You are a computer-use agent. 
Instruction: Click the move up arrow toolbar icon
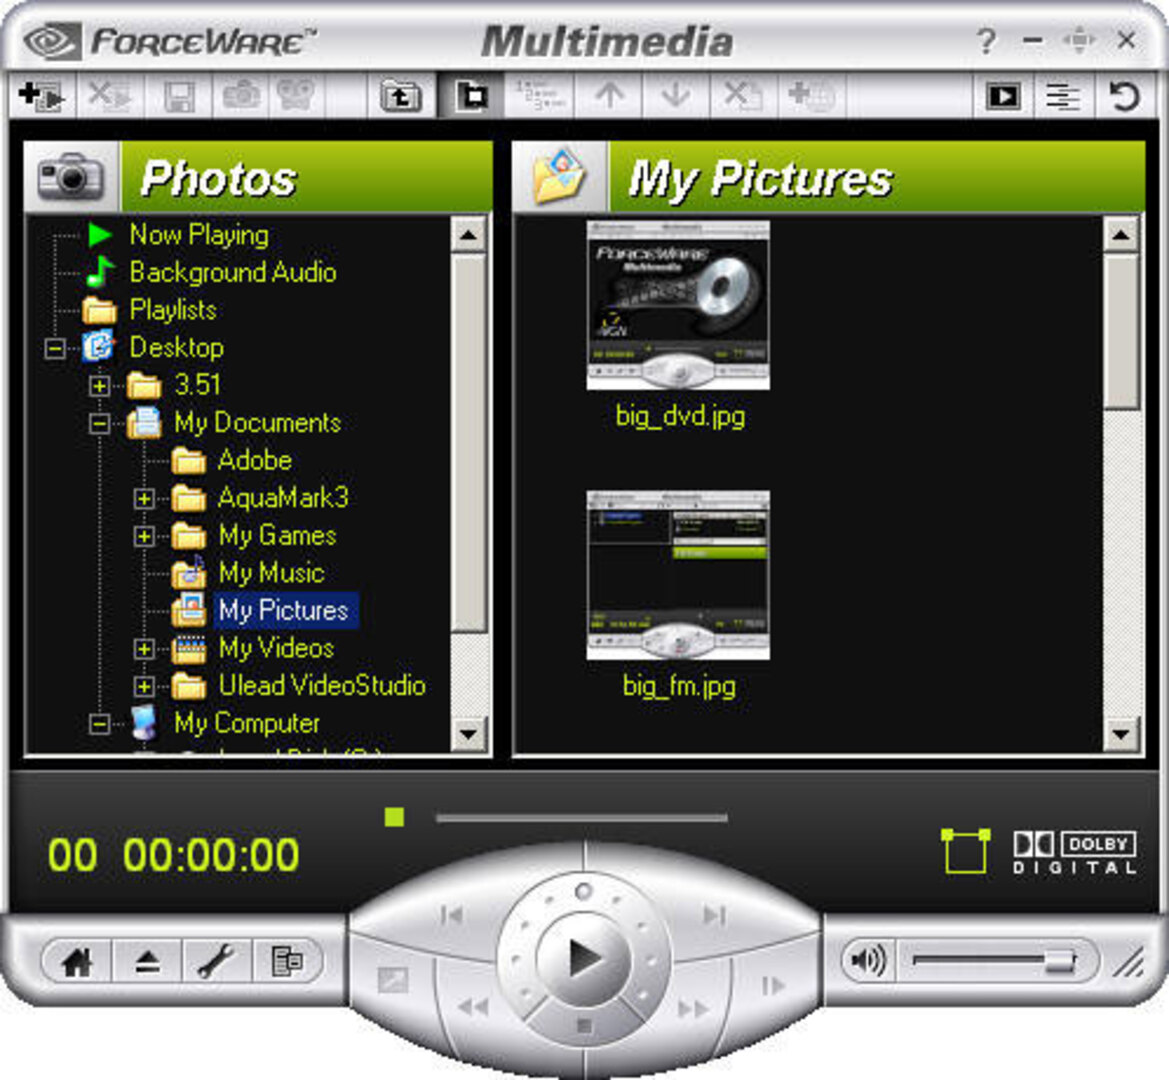pyautogui.click(x=609, y=96)
